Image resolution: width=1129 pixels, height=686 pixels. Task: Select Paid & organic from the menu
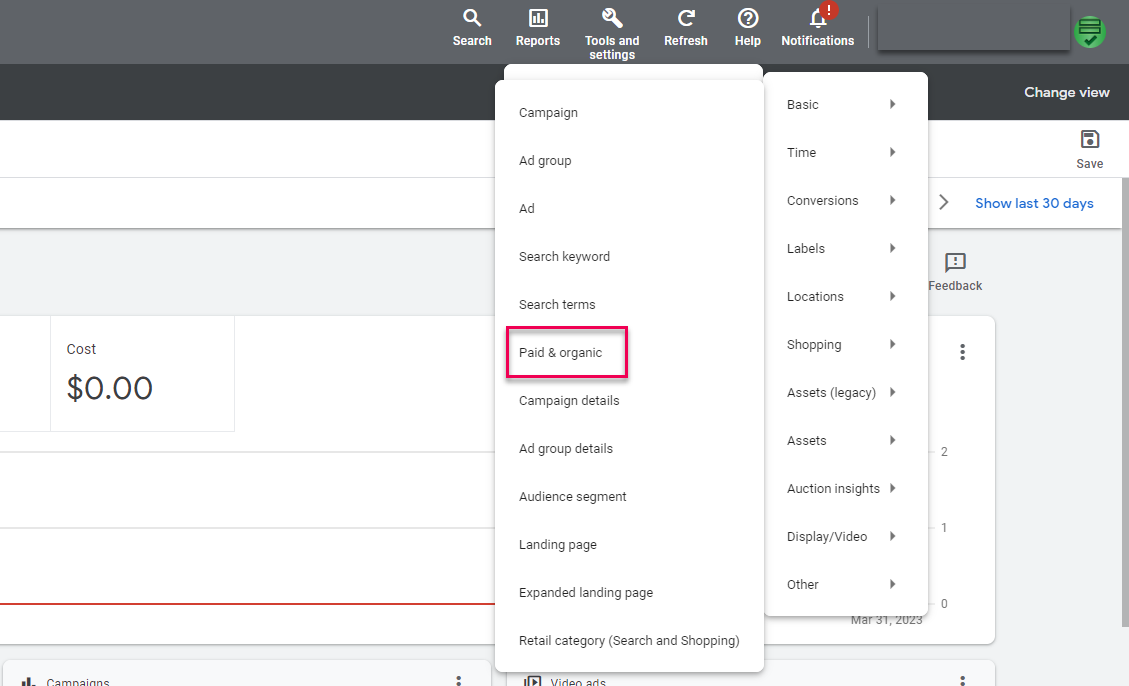tap(560, 352)
